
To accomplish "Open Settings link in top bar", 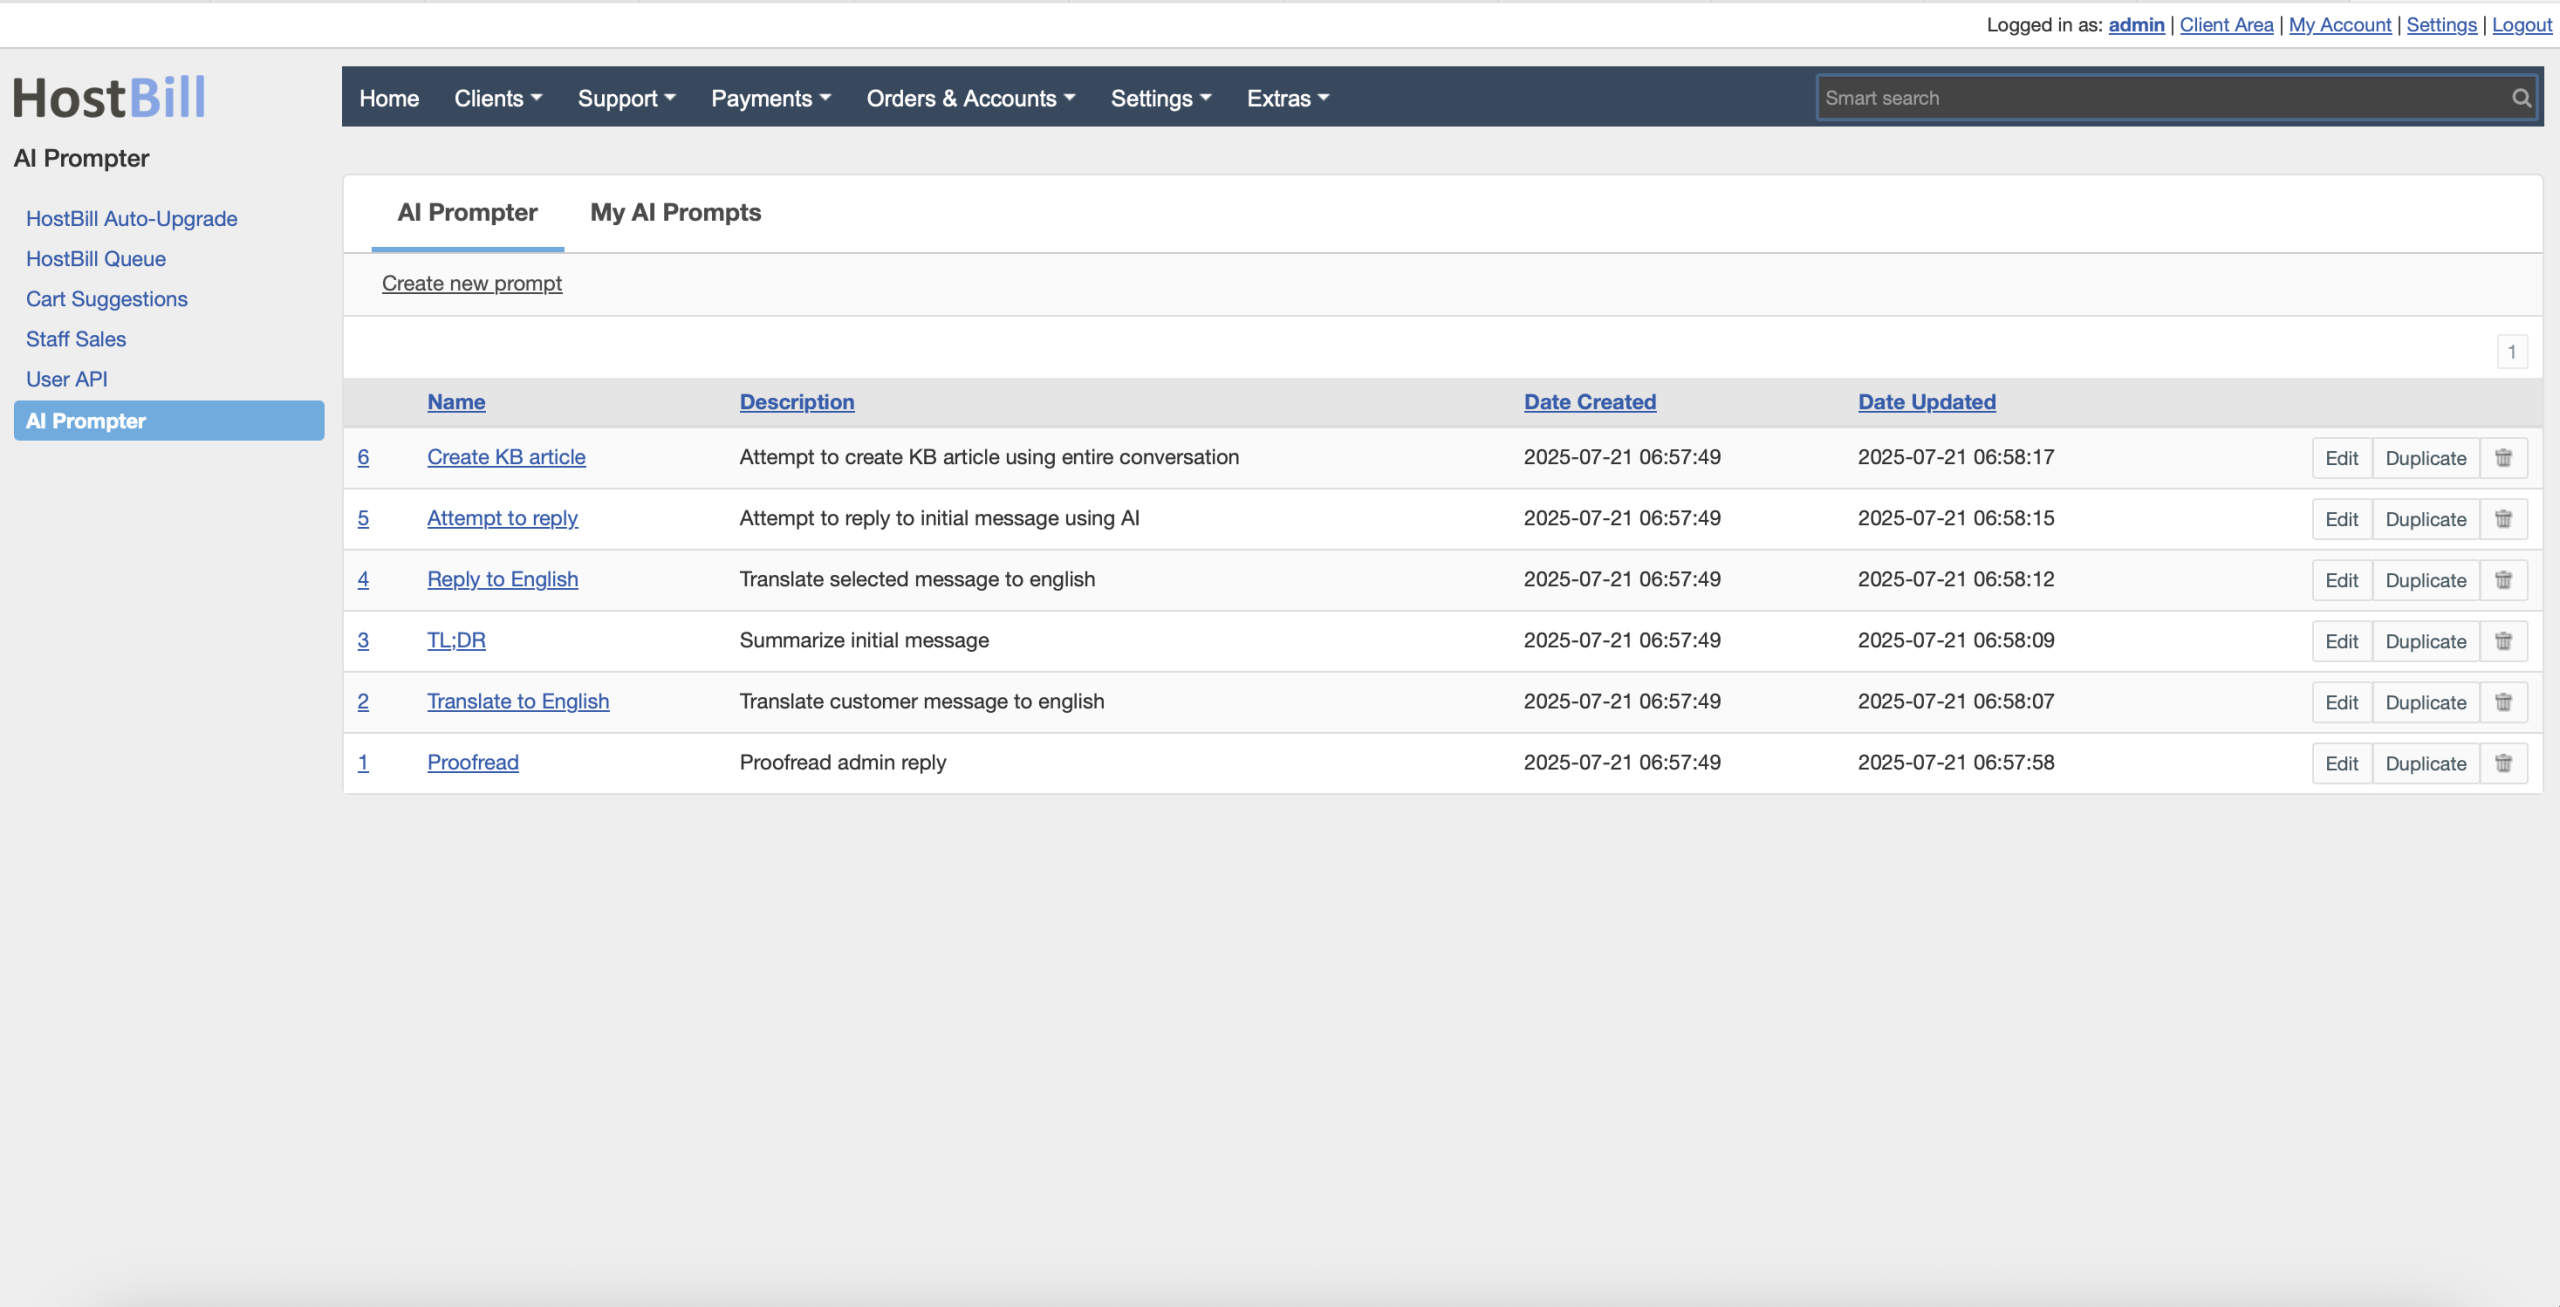I will click(2441, 25).
